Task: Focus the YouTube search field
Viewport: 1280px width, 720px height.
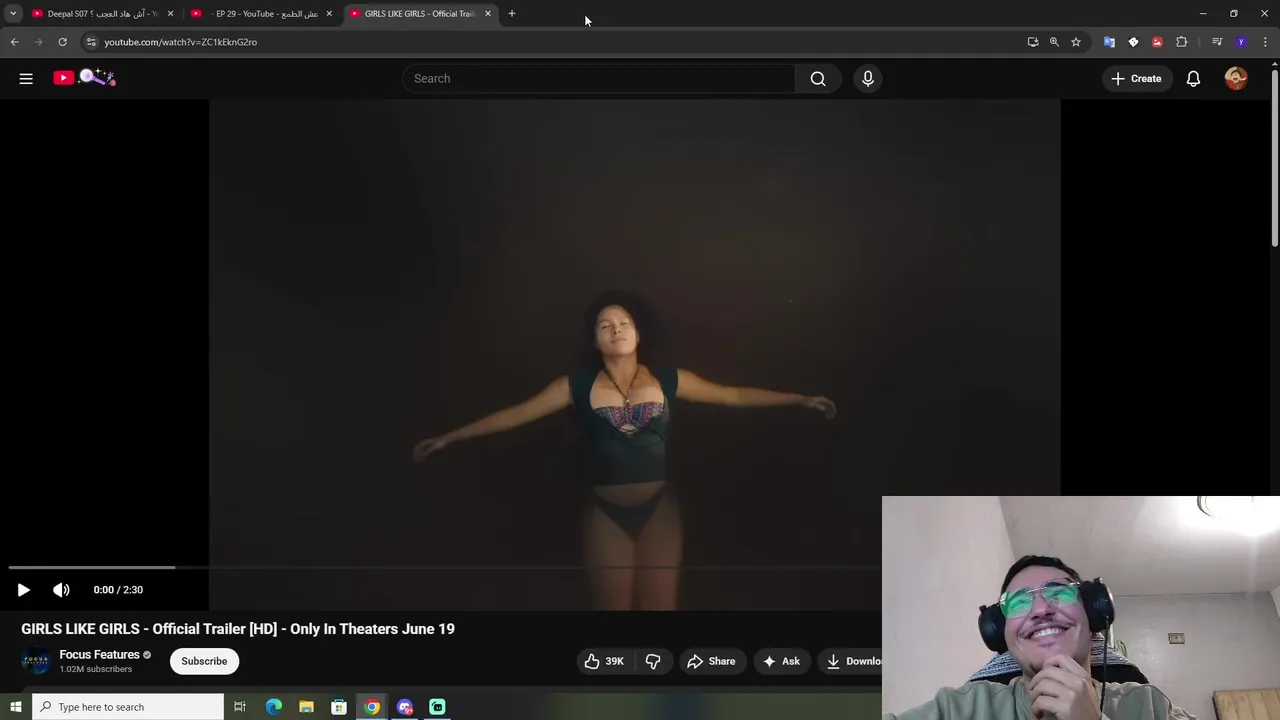Action: pos(598,78)
